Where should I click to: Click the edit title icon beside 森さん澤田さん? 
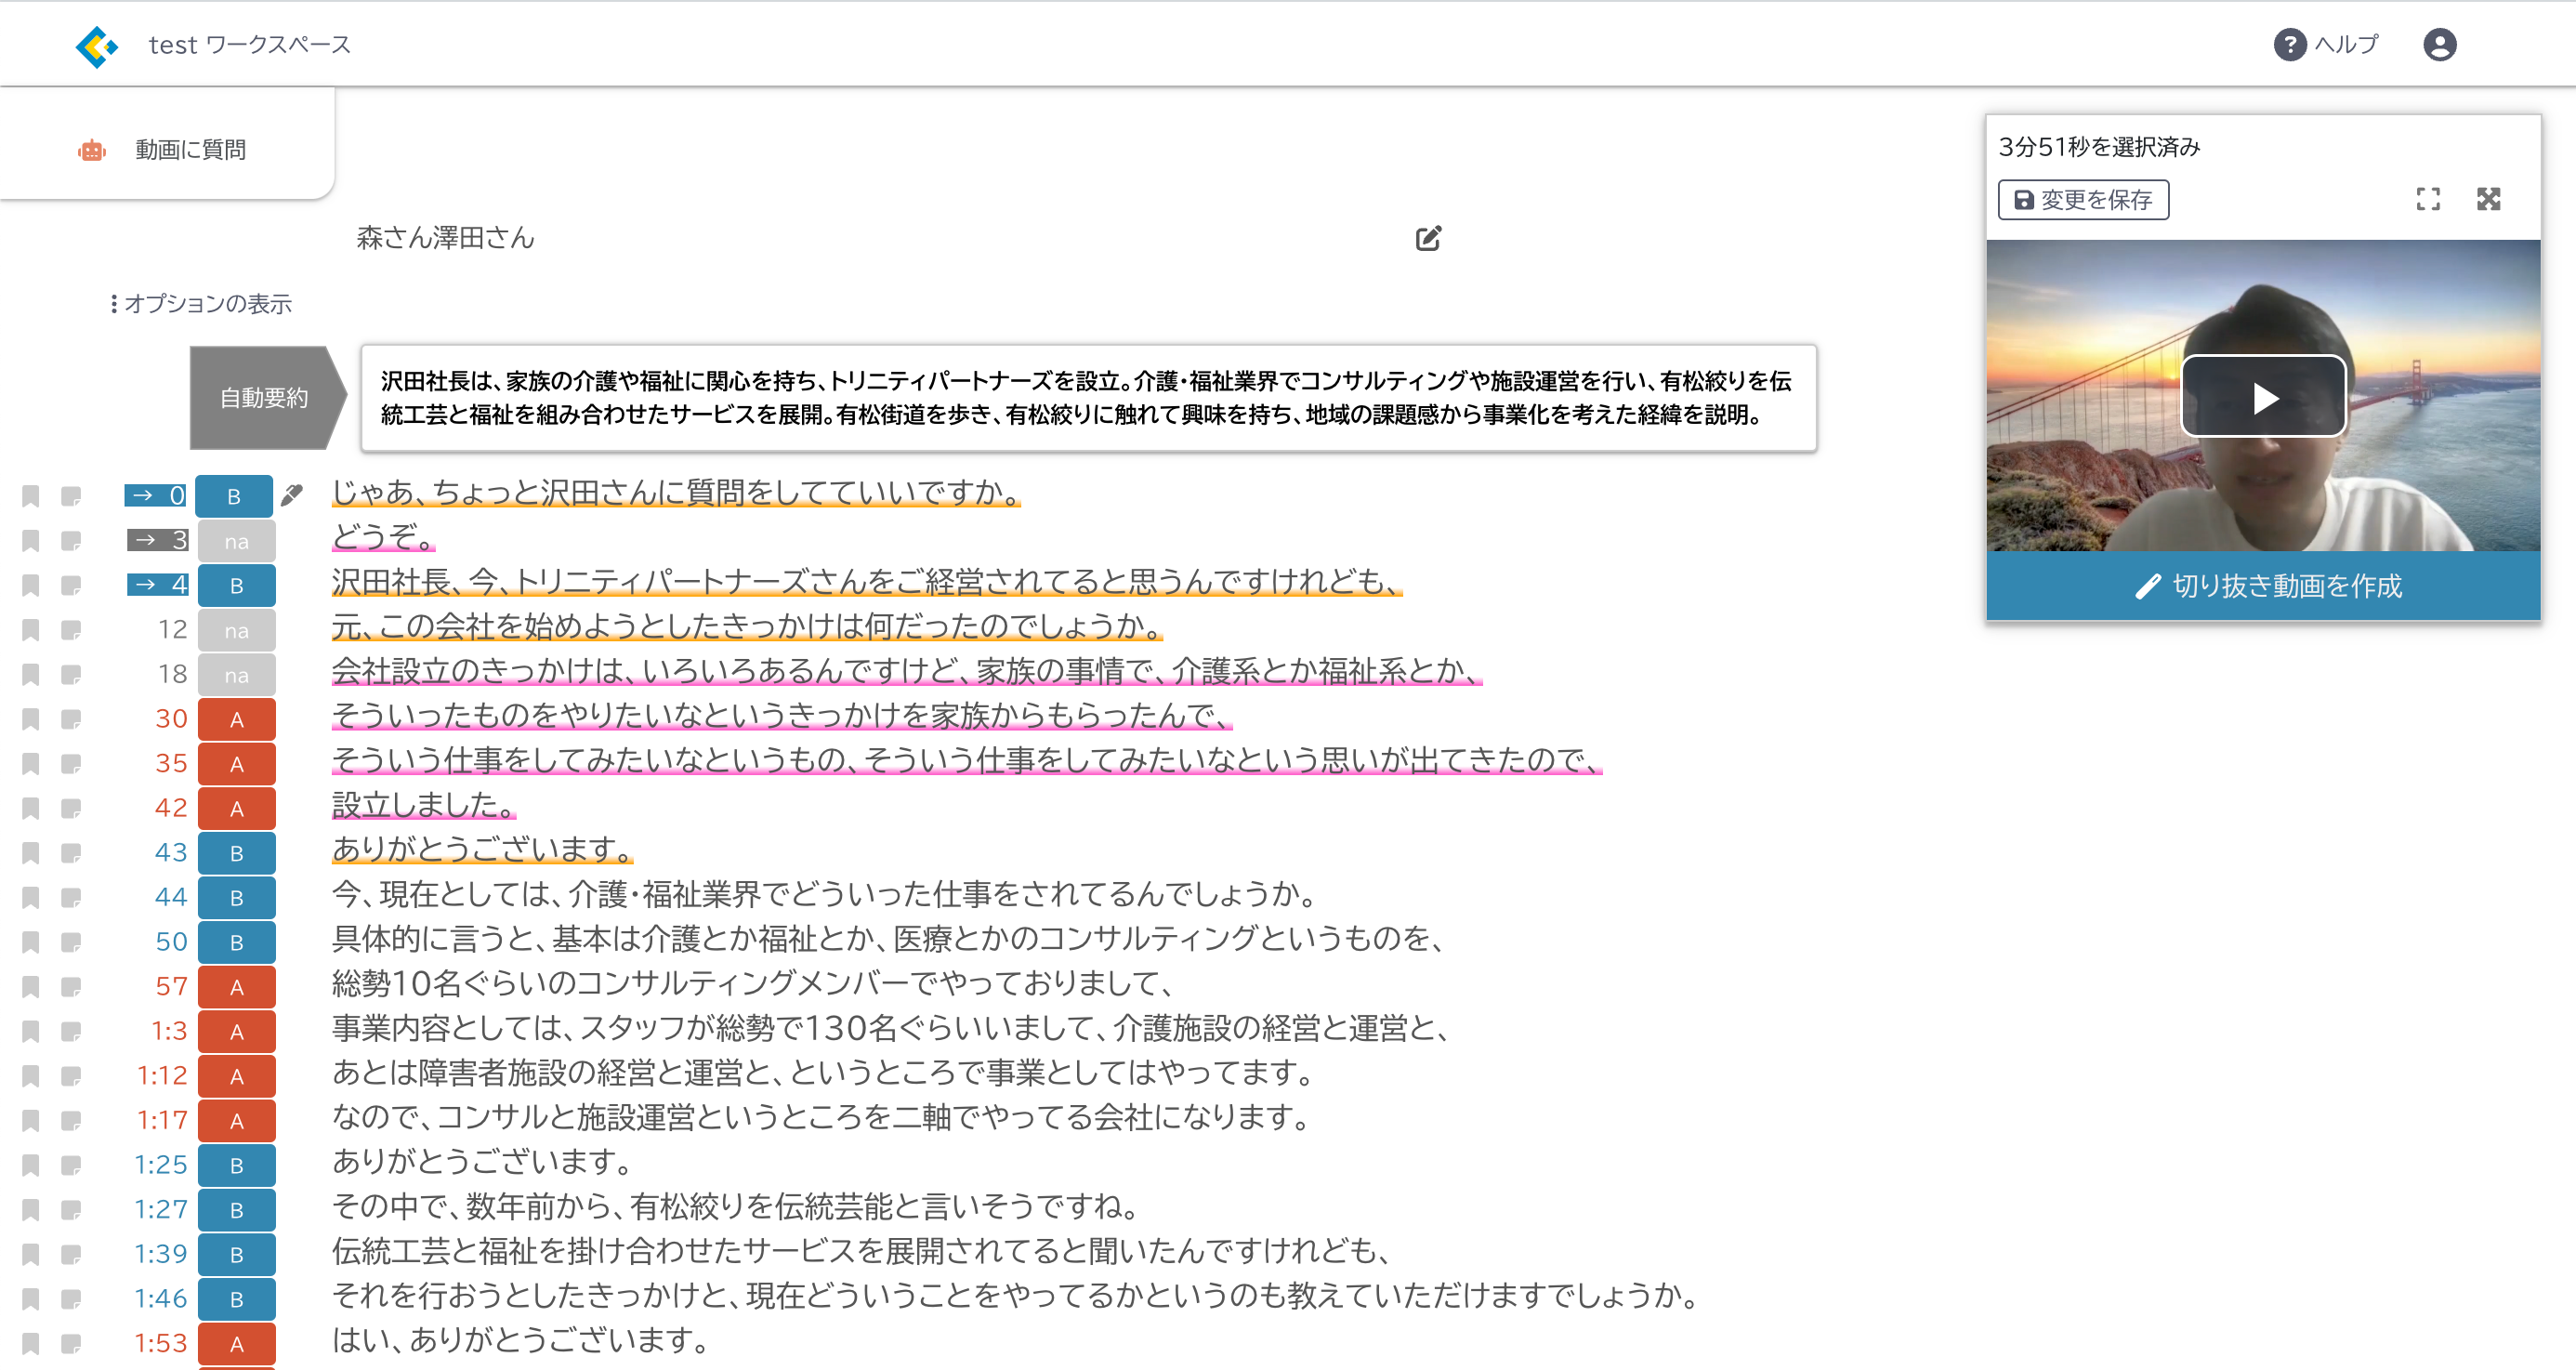click(1428, 238)
